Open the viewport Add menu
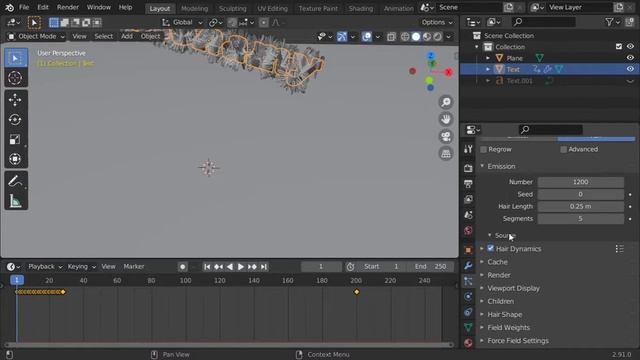The image size is (640, 360). pyautogui.click(x=127, y=36)
